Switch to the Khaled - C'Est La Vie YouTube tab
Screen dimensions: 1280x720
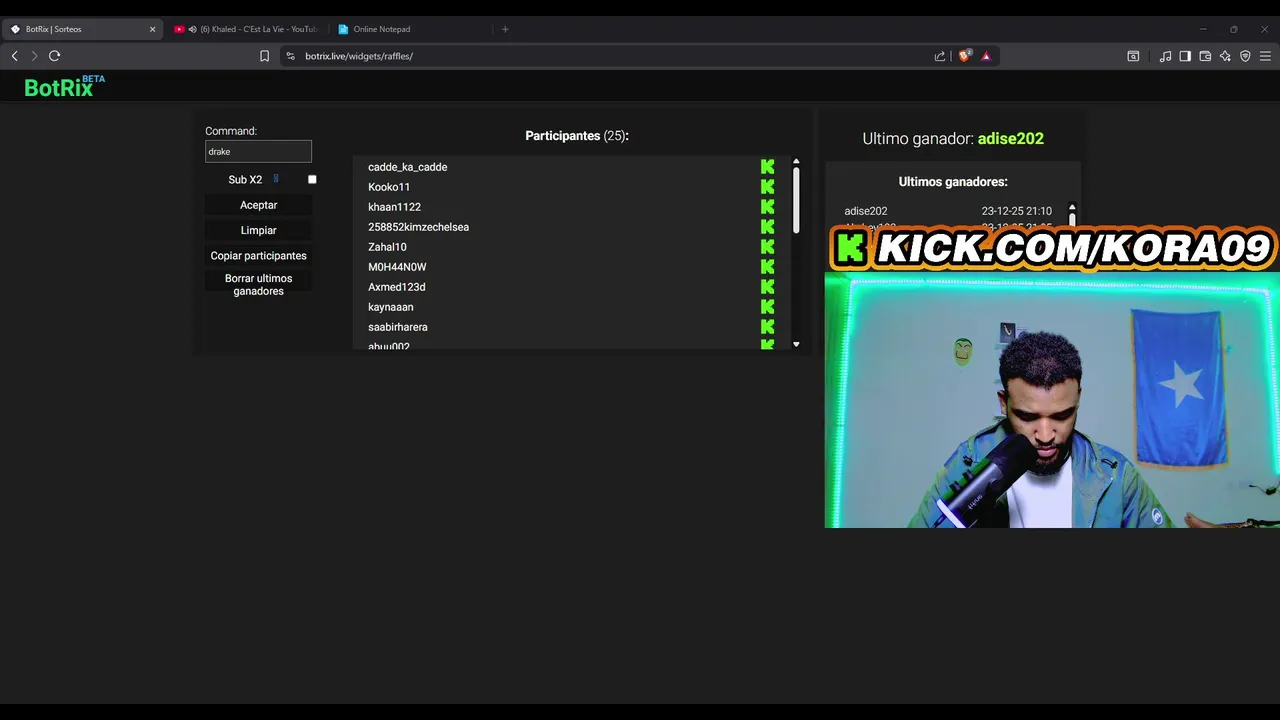coord(245,29)
